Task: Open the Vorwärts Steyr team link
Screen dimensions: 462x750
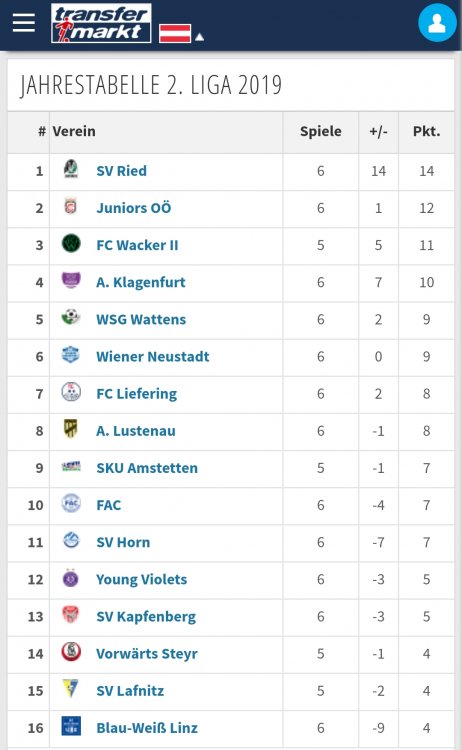Action: pos(147,653)
